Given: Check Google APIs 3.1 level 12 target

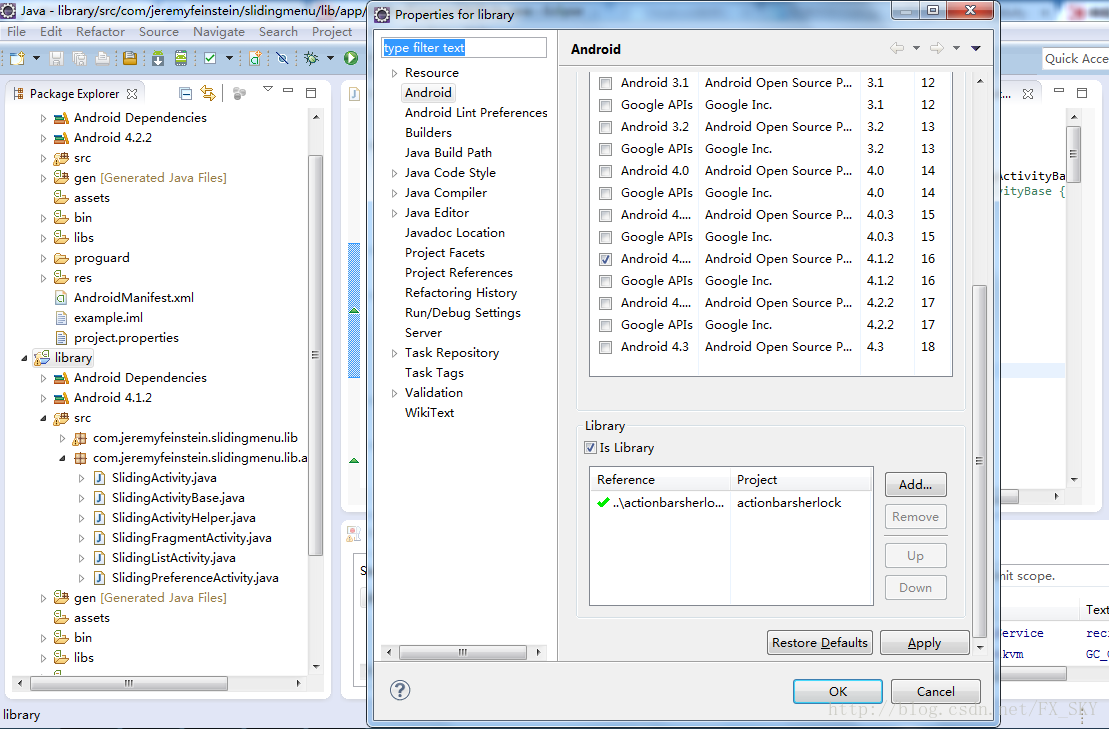Looking at the screenshot, I should pos(605,105).
